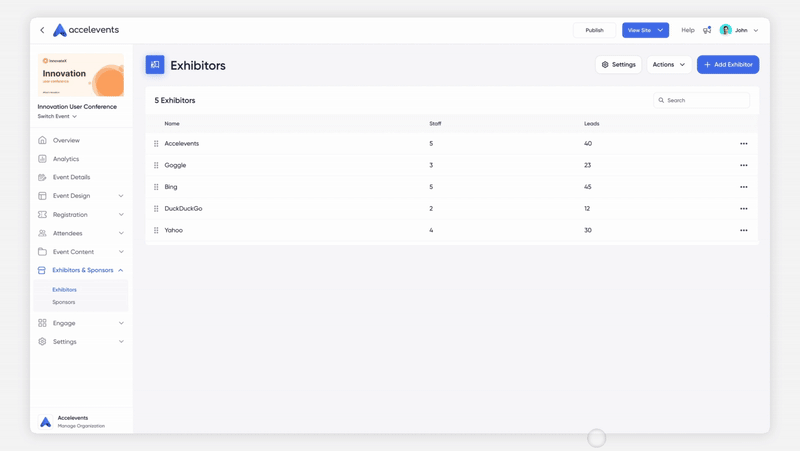Expand the Engage section chevron
The image size is (800, 451).
point(121,323)
